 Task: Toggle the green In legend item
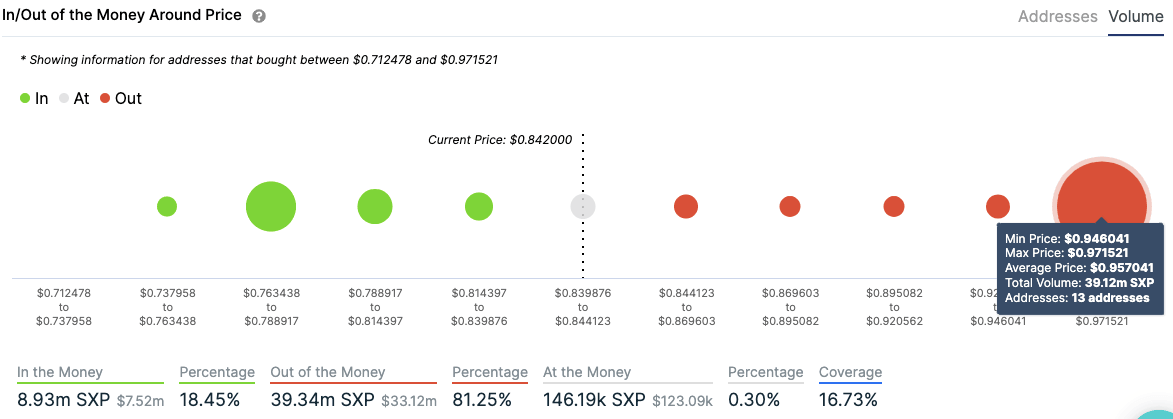coord(33,99)
